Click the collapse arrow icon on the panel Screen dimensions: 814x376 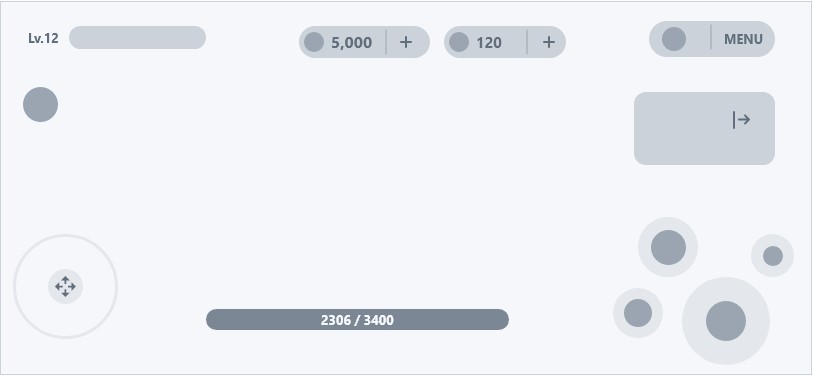click(x=741, y=119)
